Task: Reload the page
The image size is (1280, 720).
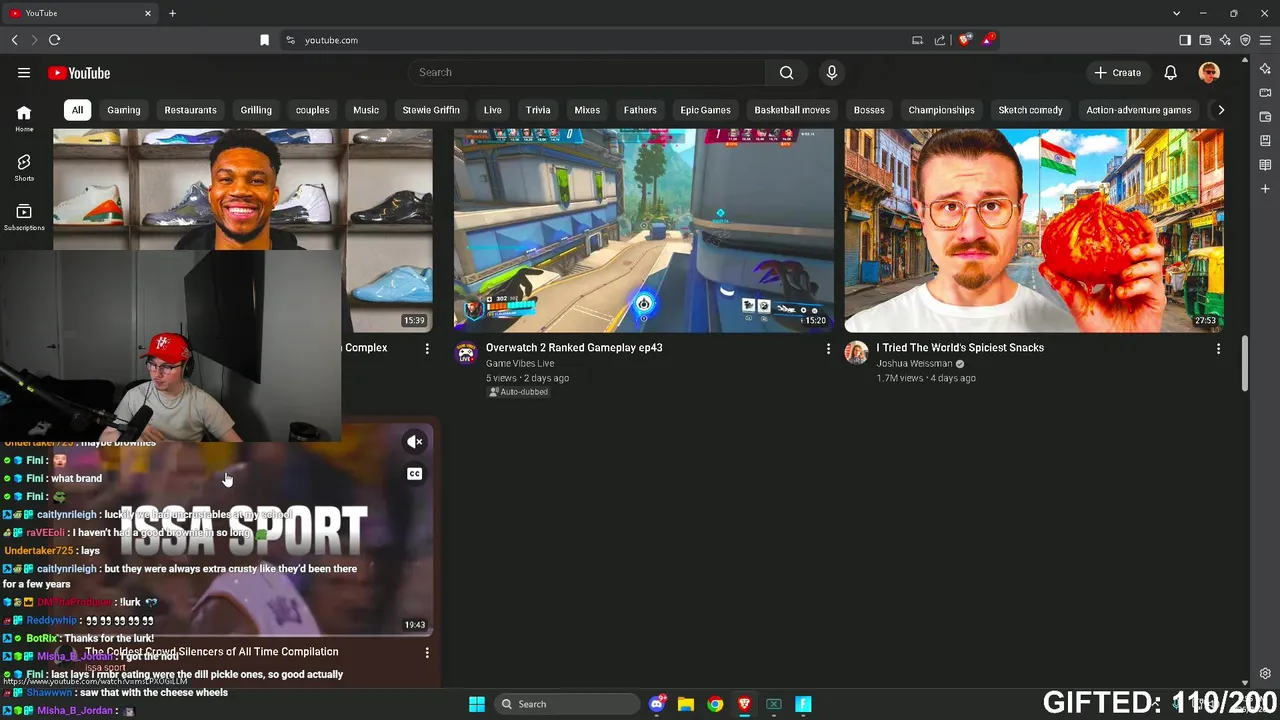Action: point(54,40)
